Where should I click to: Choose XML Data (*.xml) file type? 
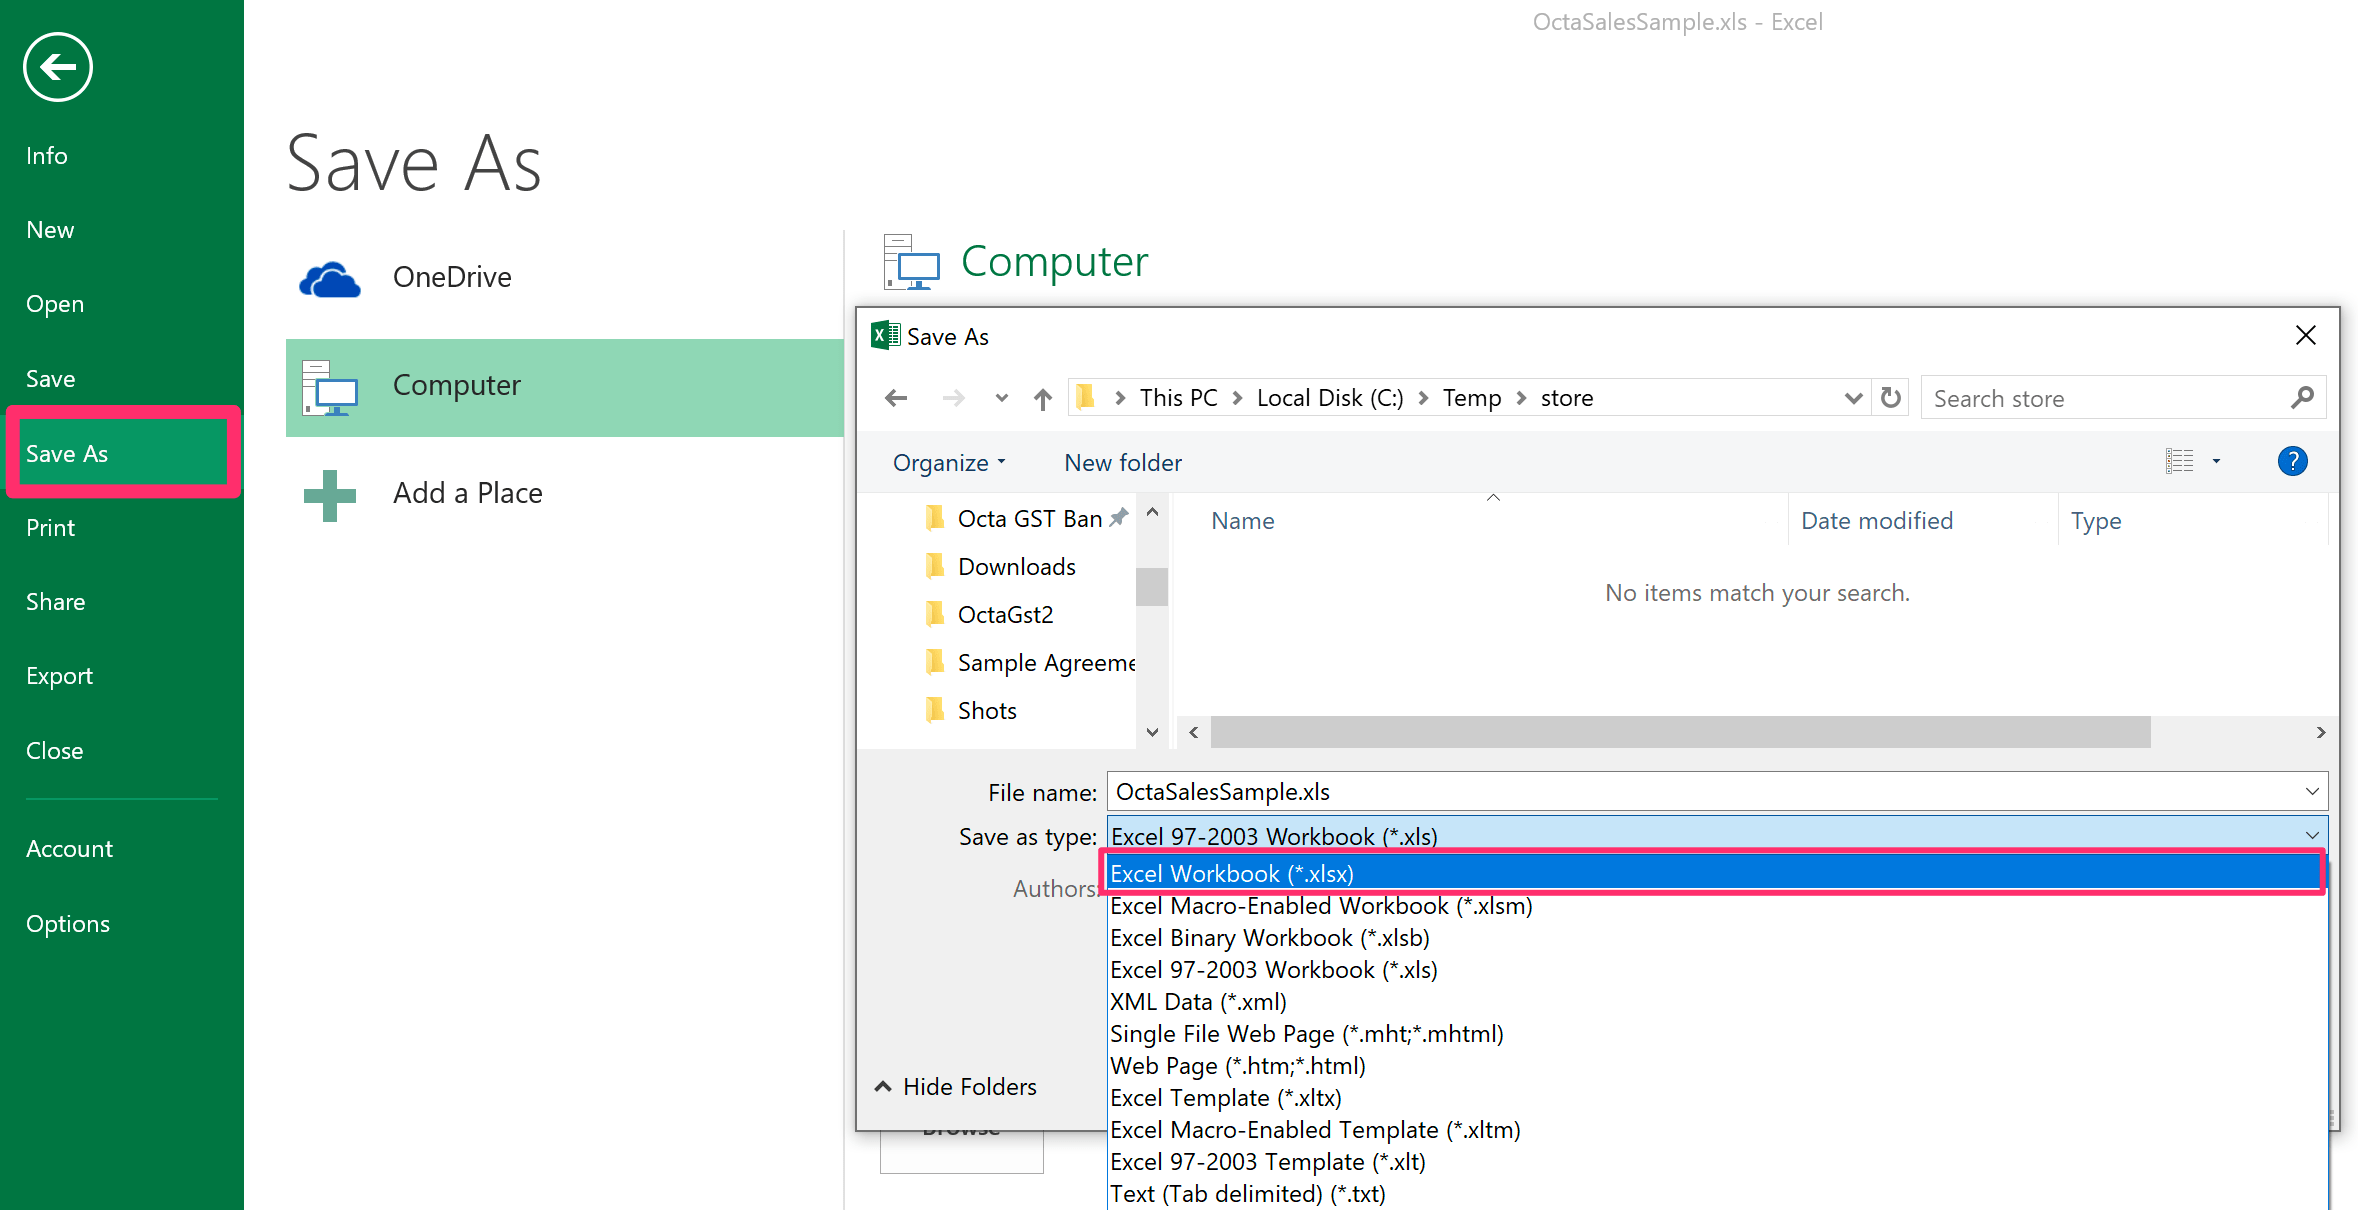point(1198,1002)
